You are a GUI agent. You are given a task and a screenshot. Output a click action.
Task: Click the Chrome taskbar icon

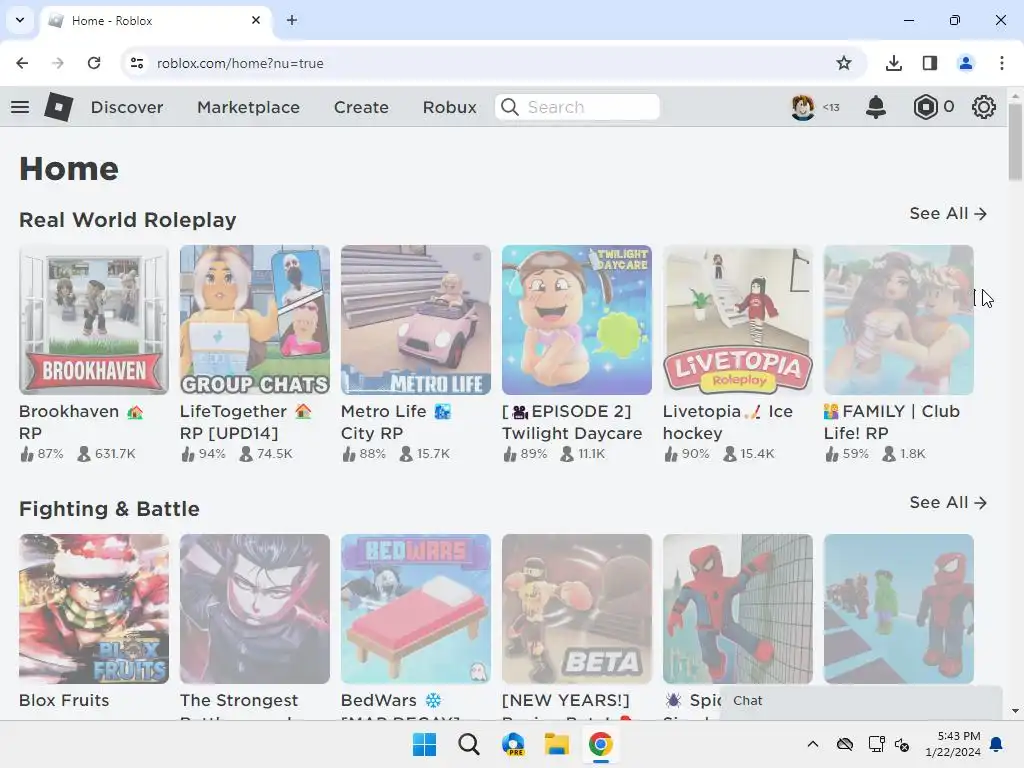tap(600, 744)
